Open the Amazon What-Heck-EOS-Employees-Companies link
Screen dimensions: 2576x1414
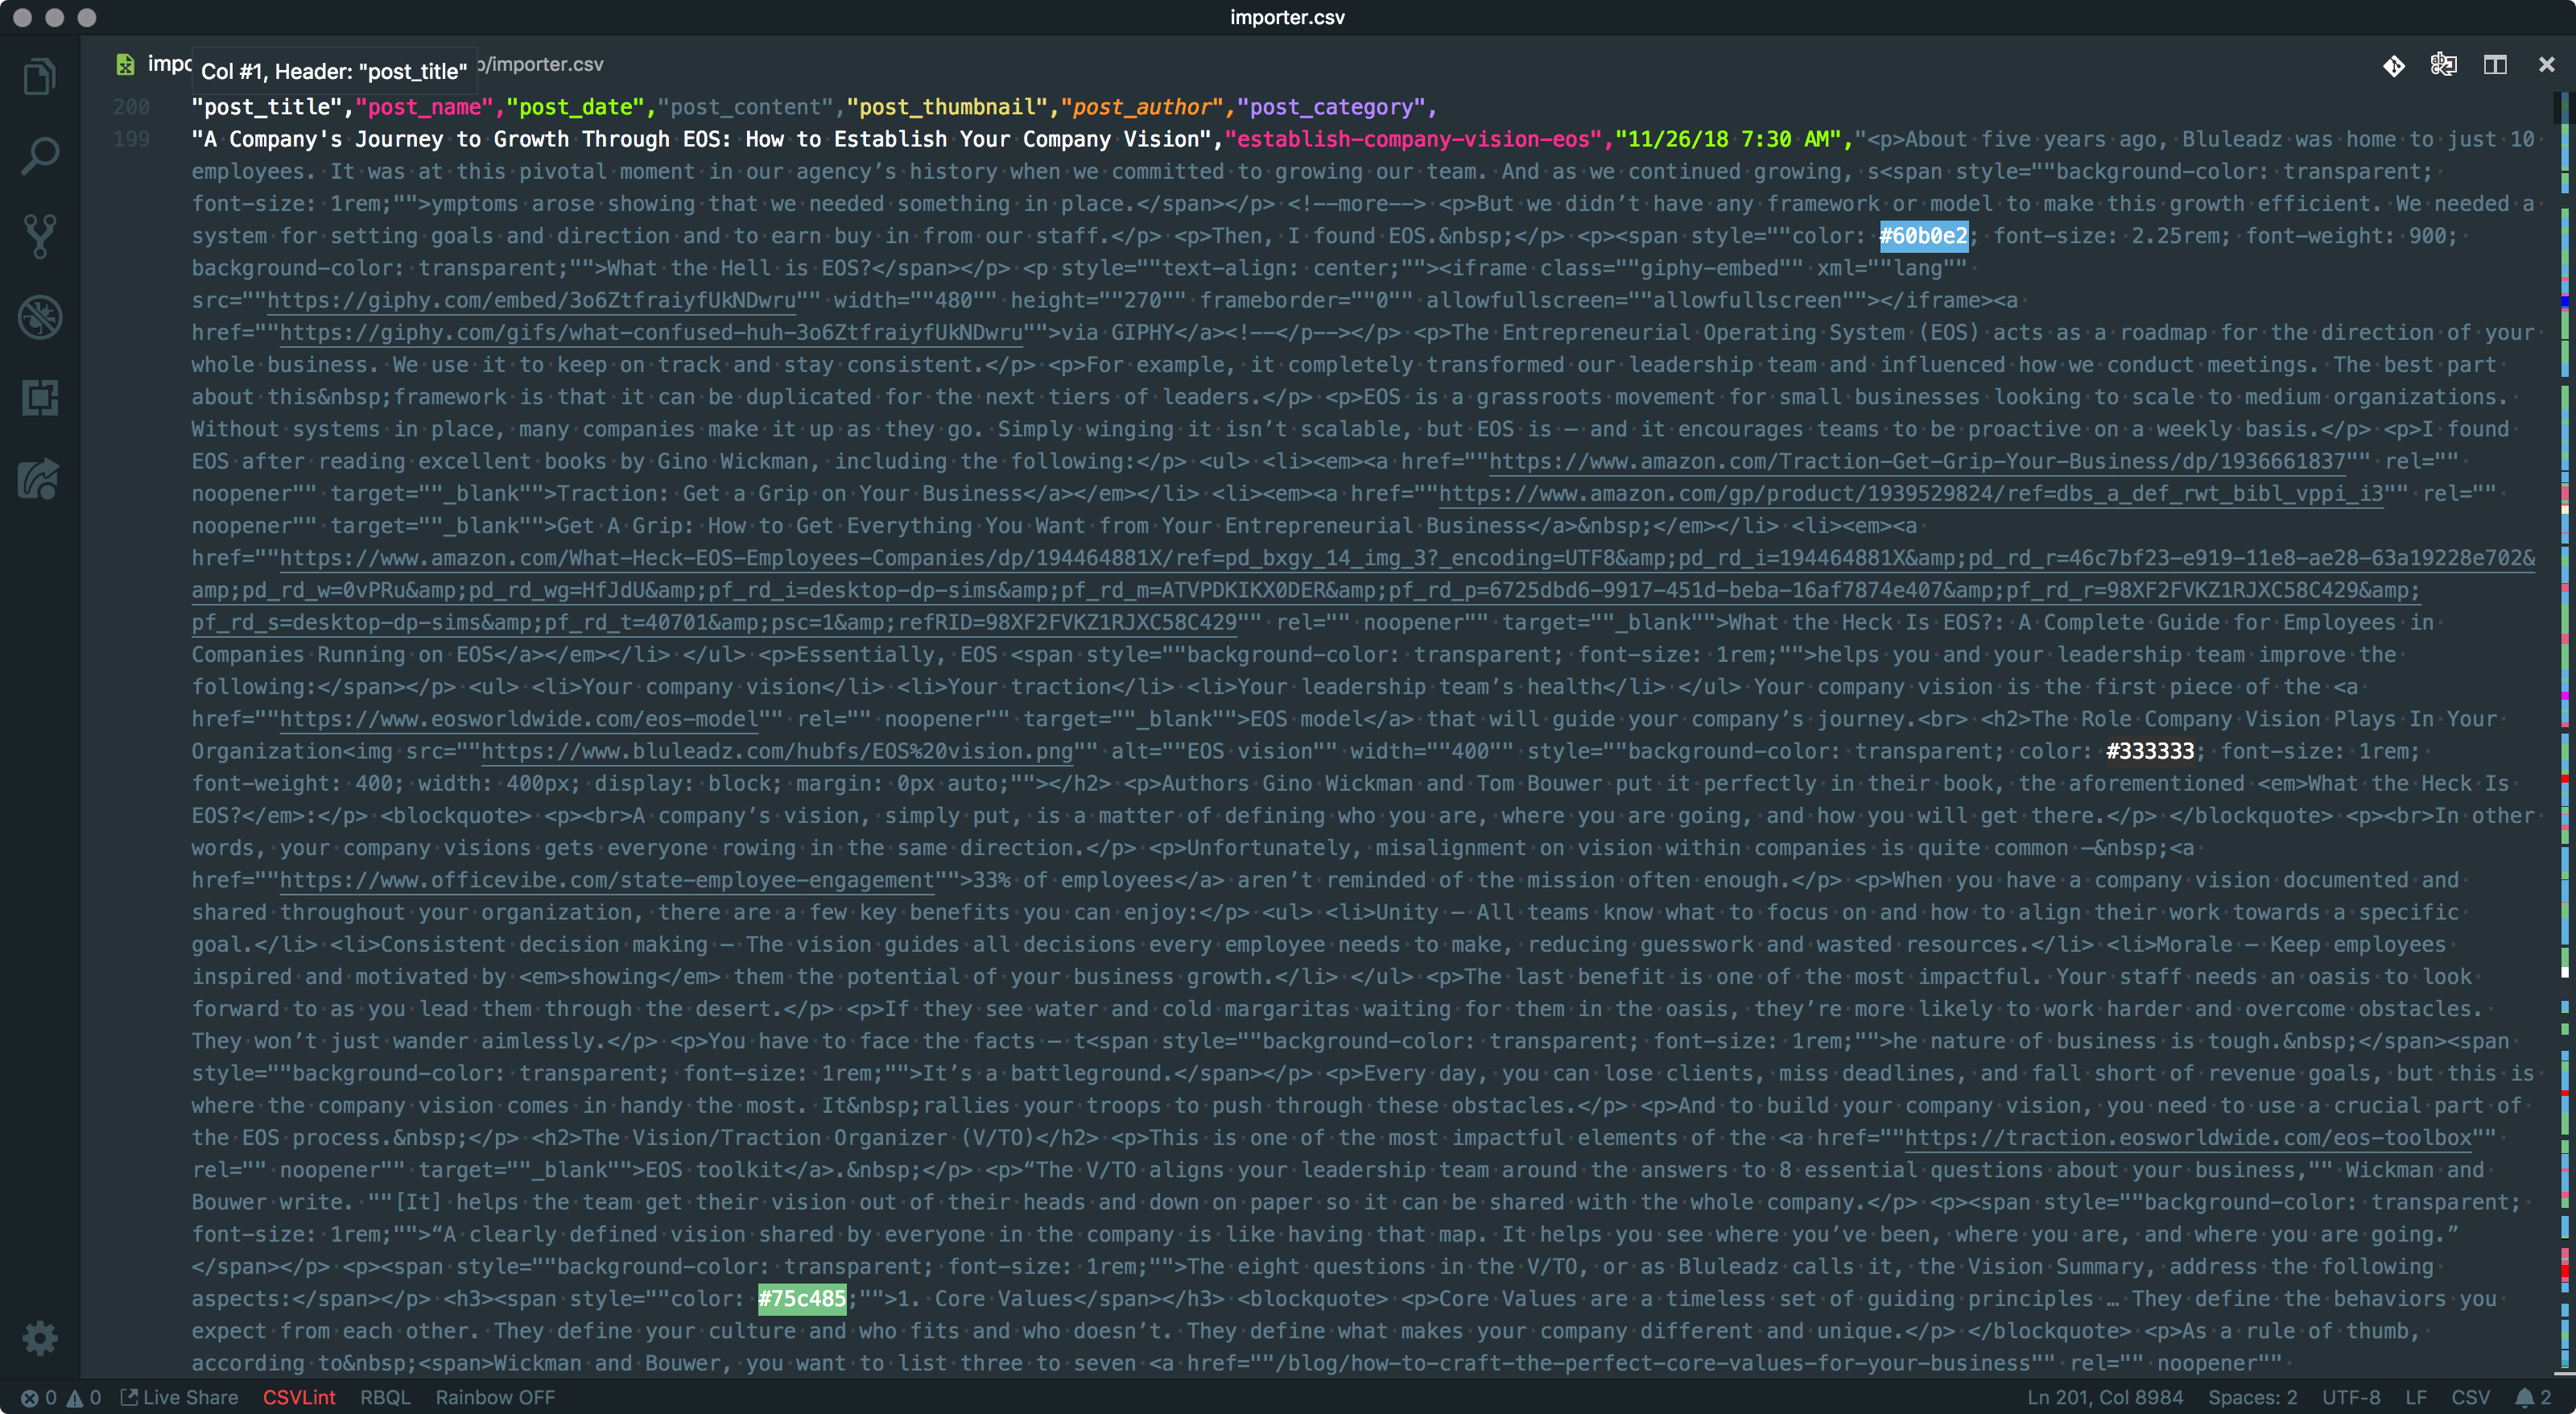coord(1363,590)
